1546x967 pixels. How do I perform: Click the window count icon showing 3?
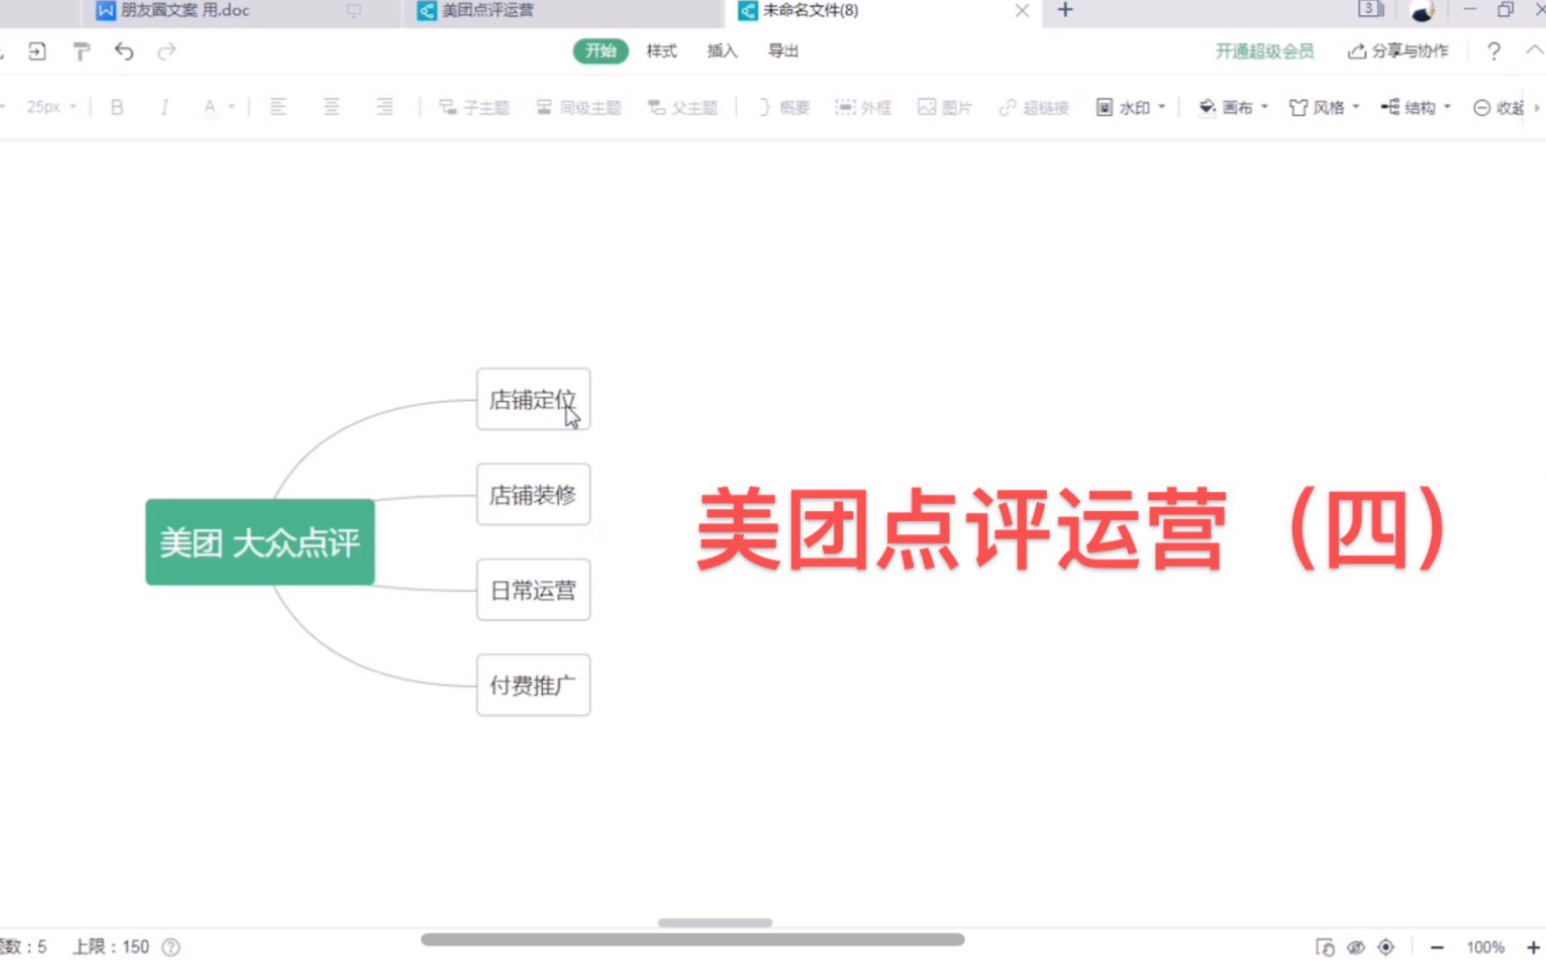click(1370, 9)
